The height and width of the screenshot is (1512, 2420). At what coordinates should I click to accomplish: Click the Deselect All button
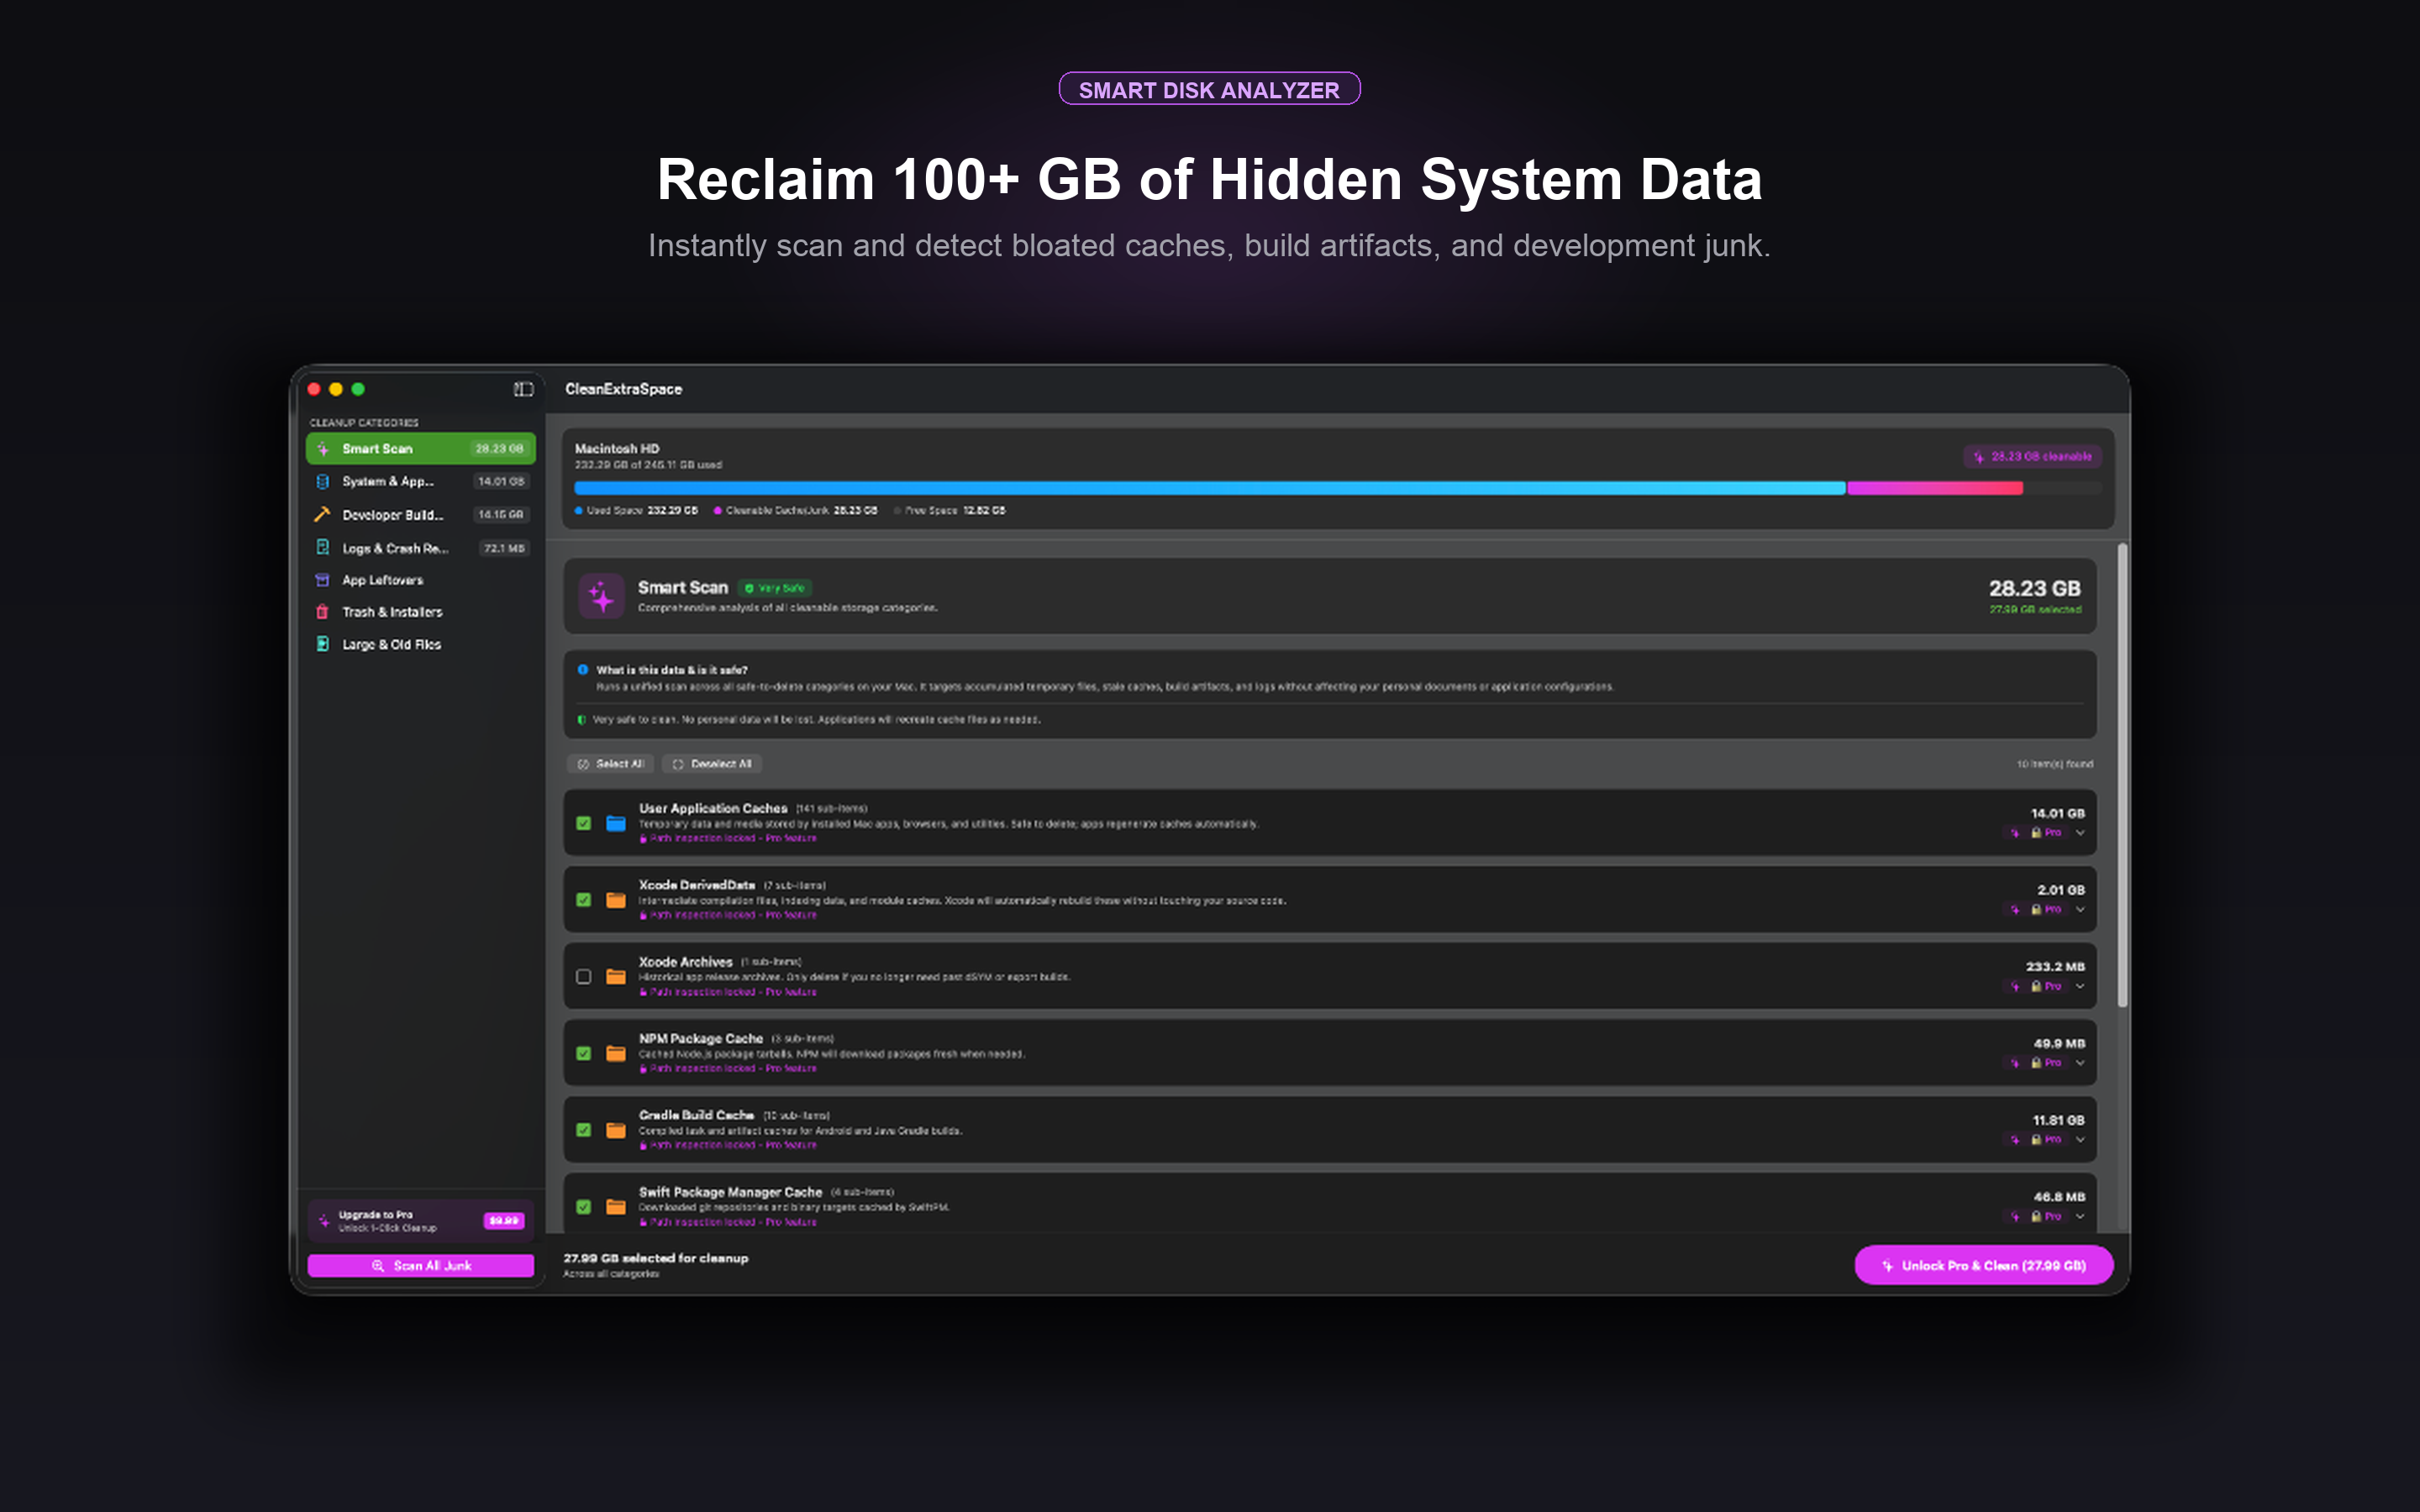pyautogui.click(x=712, y=764)
